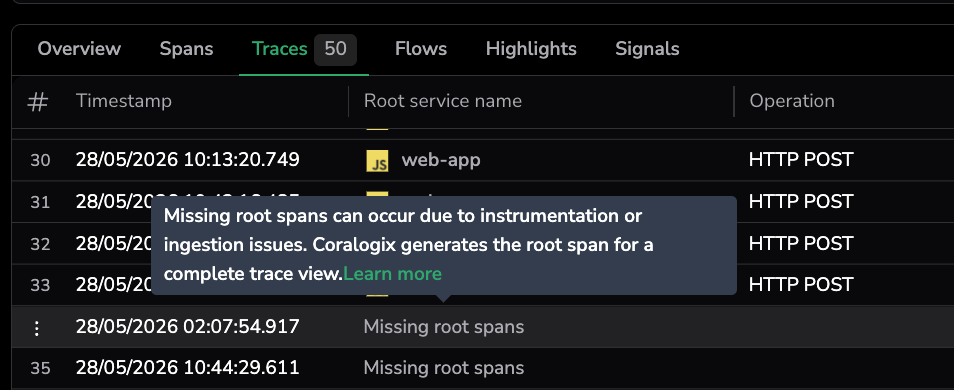Click Missing root spans in row 35
This screenshot has height=390, width=954.
[x=444, y=367]
